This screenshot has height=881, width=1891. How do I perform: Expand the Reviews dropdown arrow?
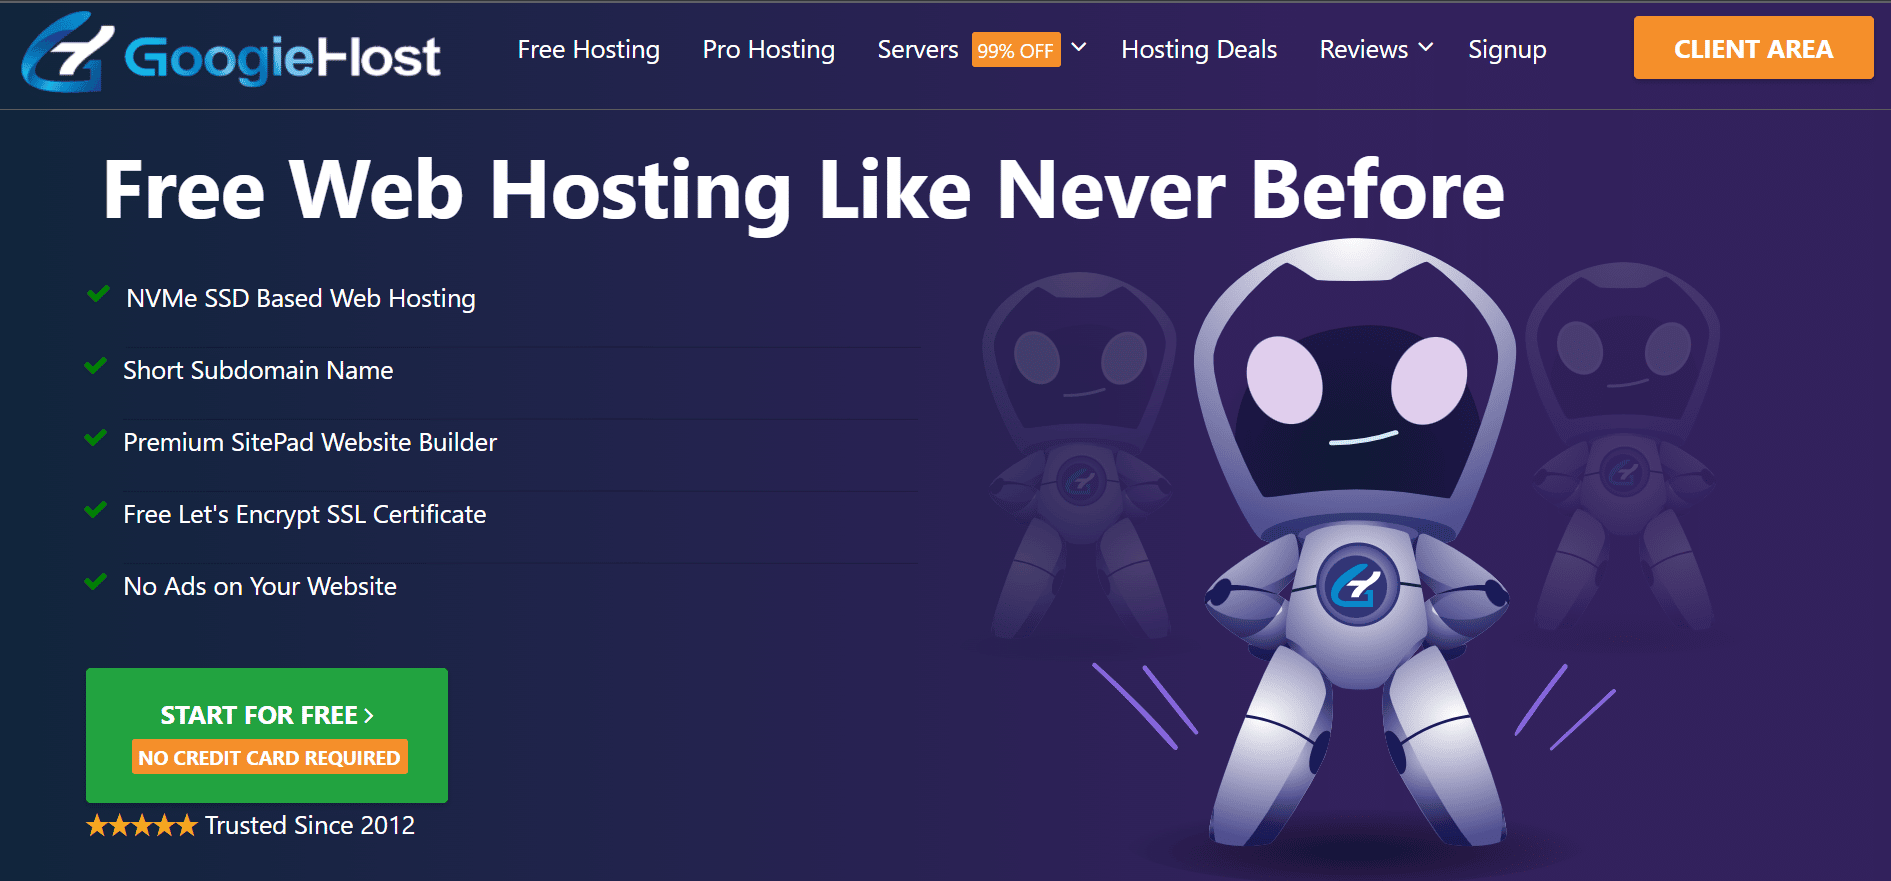(1427, 47)
